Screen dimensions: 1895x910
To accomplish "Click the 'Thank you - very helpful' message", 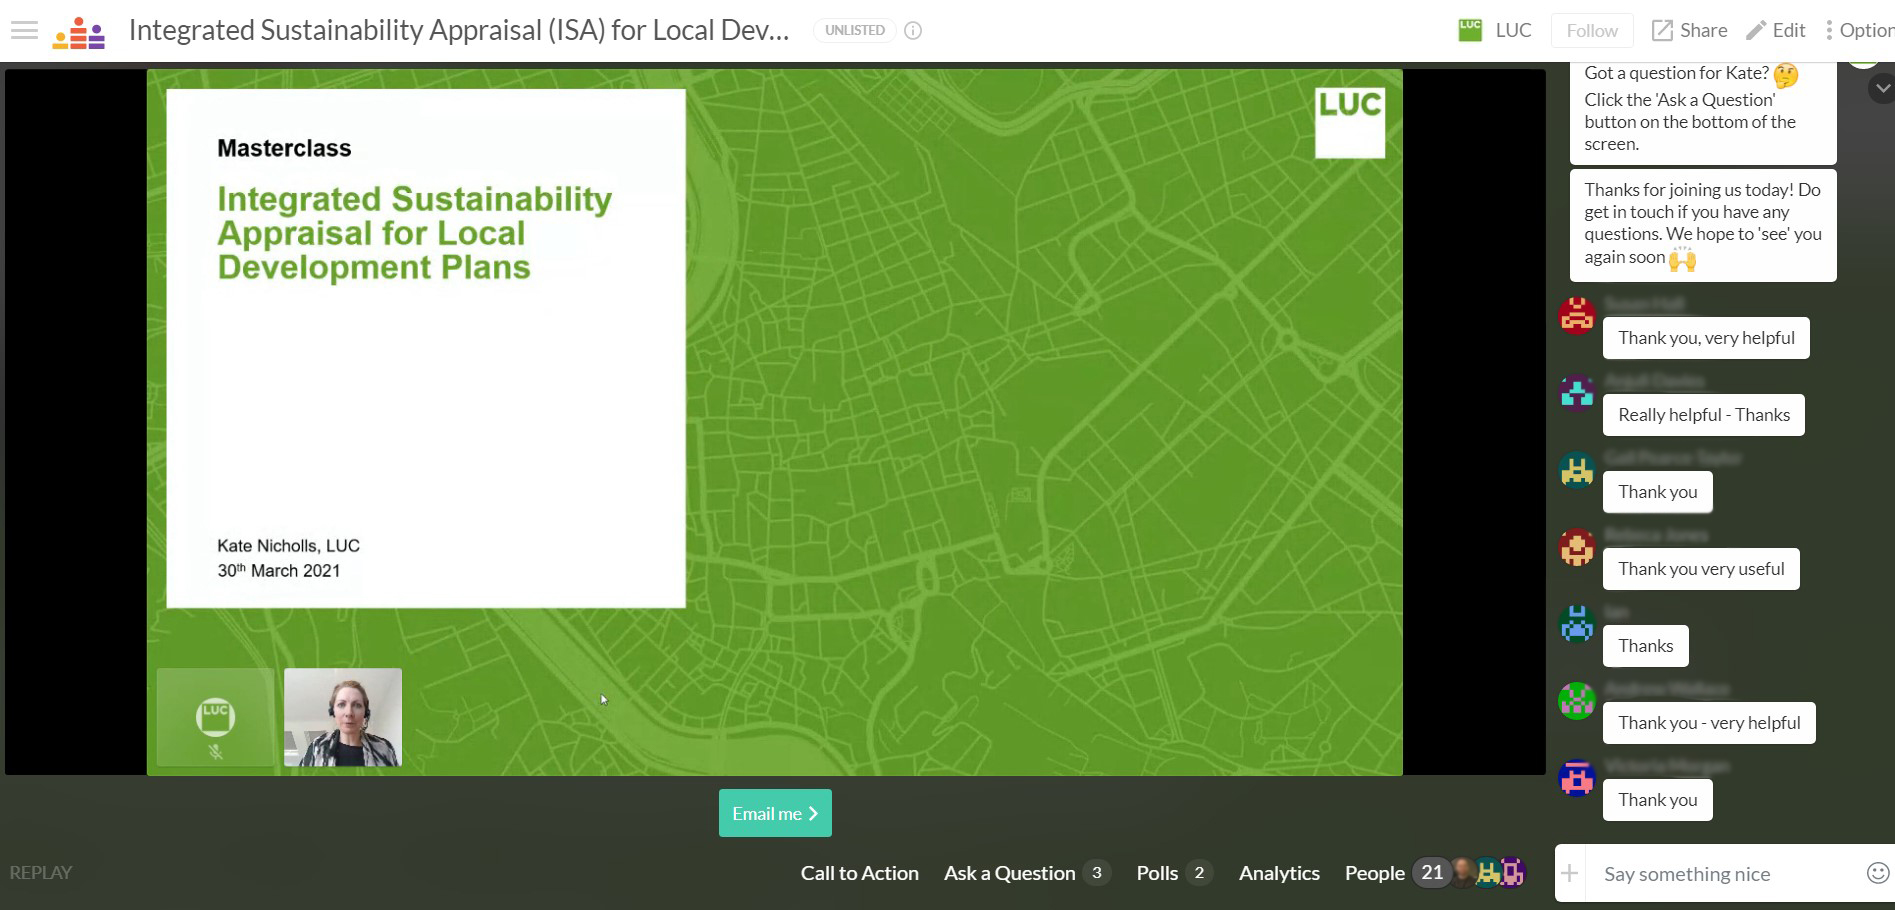I will point(1709,723).
